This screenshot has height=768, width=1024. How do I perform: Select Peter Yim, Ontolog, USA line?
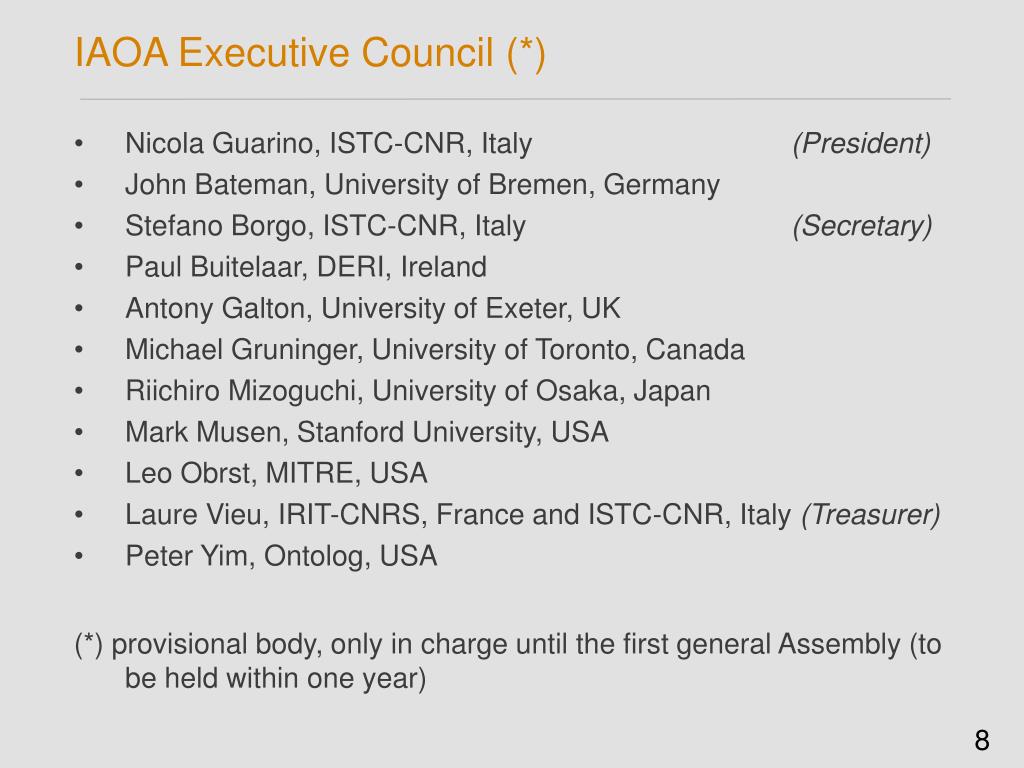pos(281,556)
